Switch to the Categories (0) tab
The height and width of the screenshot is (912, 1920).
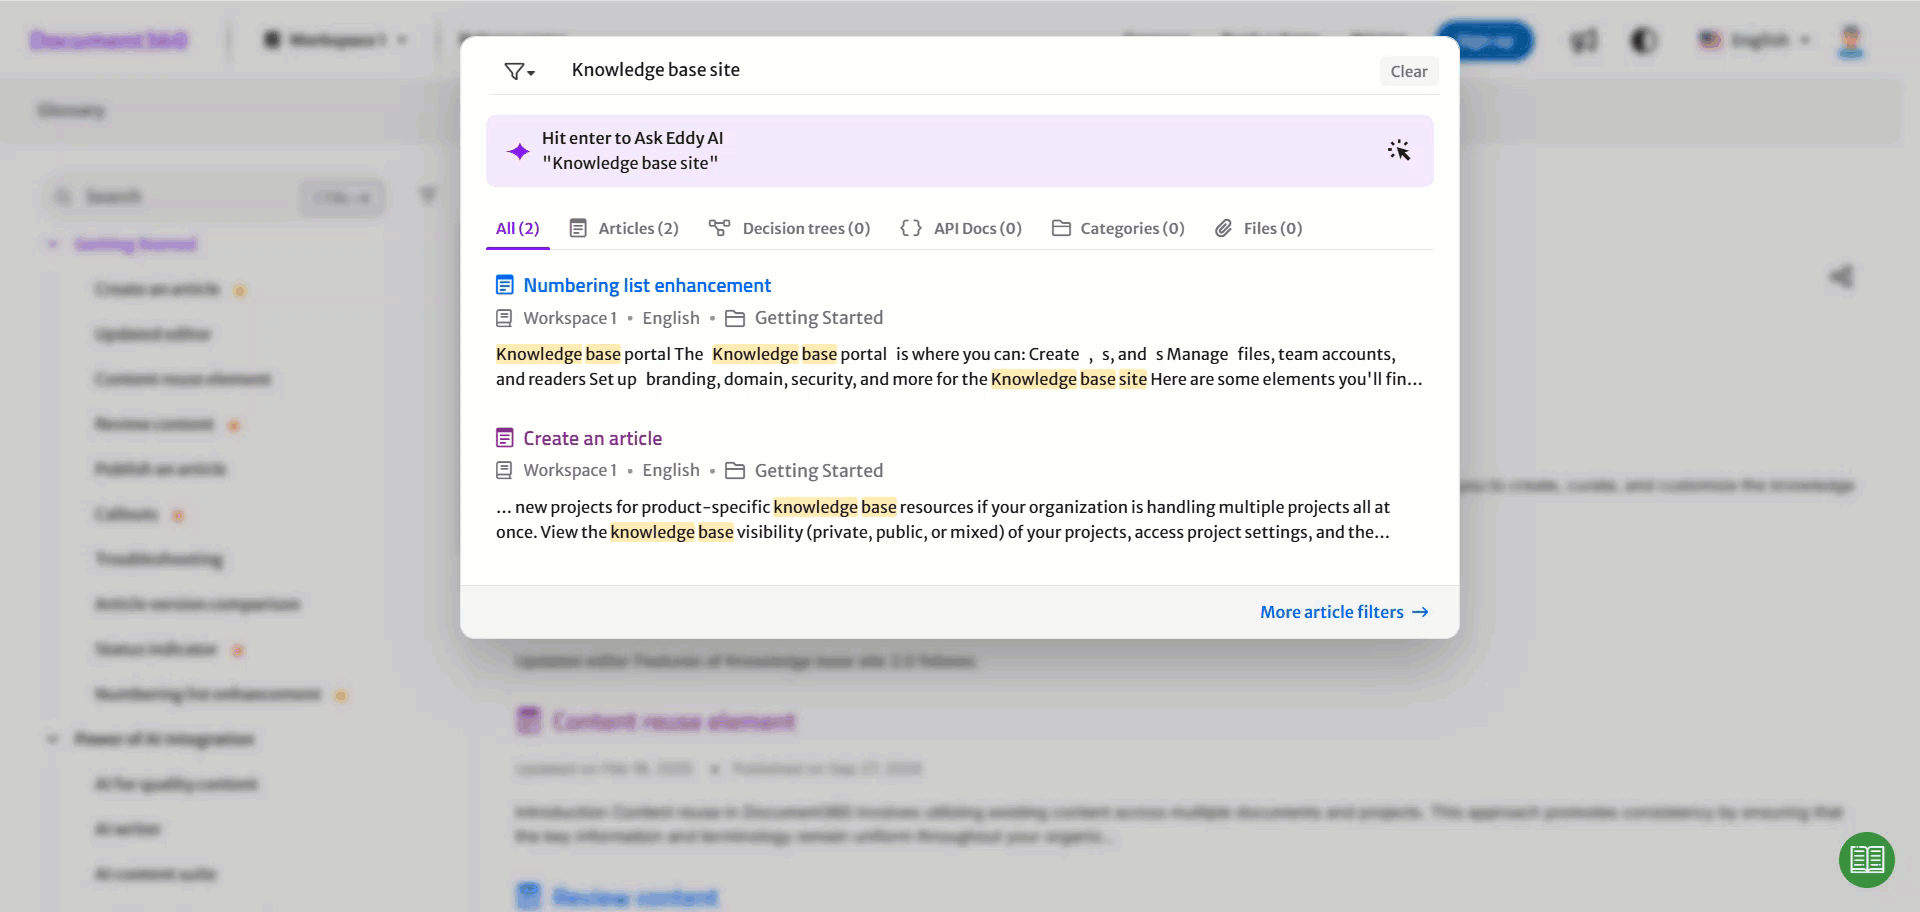(x=1118, y=228)
